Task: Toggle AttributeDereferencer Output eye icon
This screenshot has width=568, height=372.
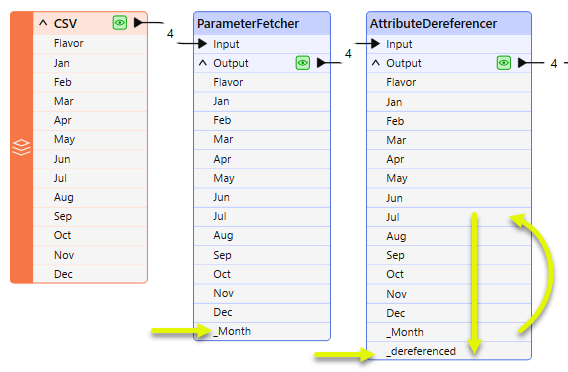Action: click(504, 63)
